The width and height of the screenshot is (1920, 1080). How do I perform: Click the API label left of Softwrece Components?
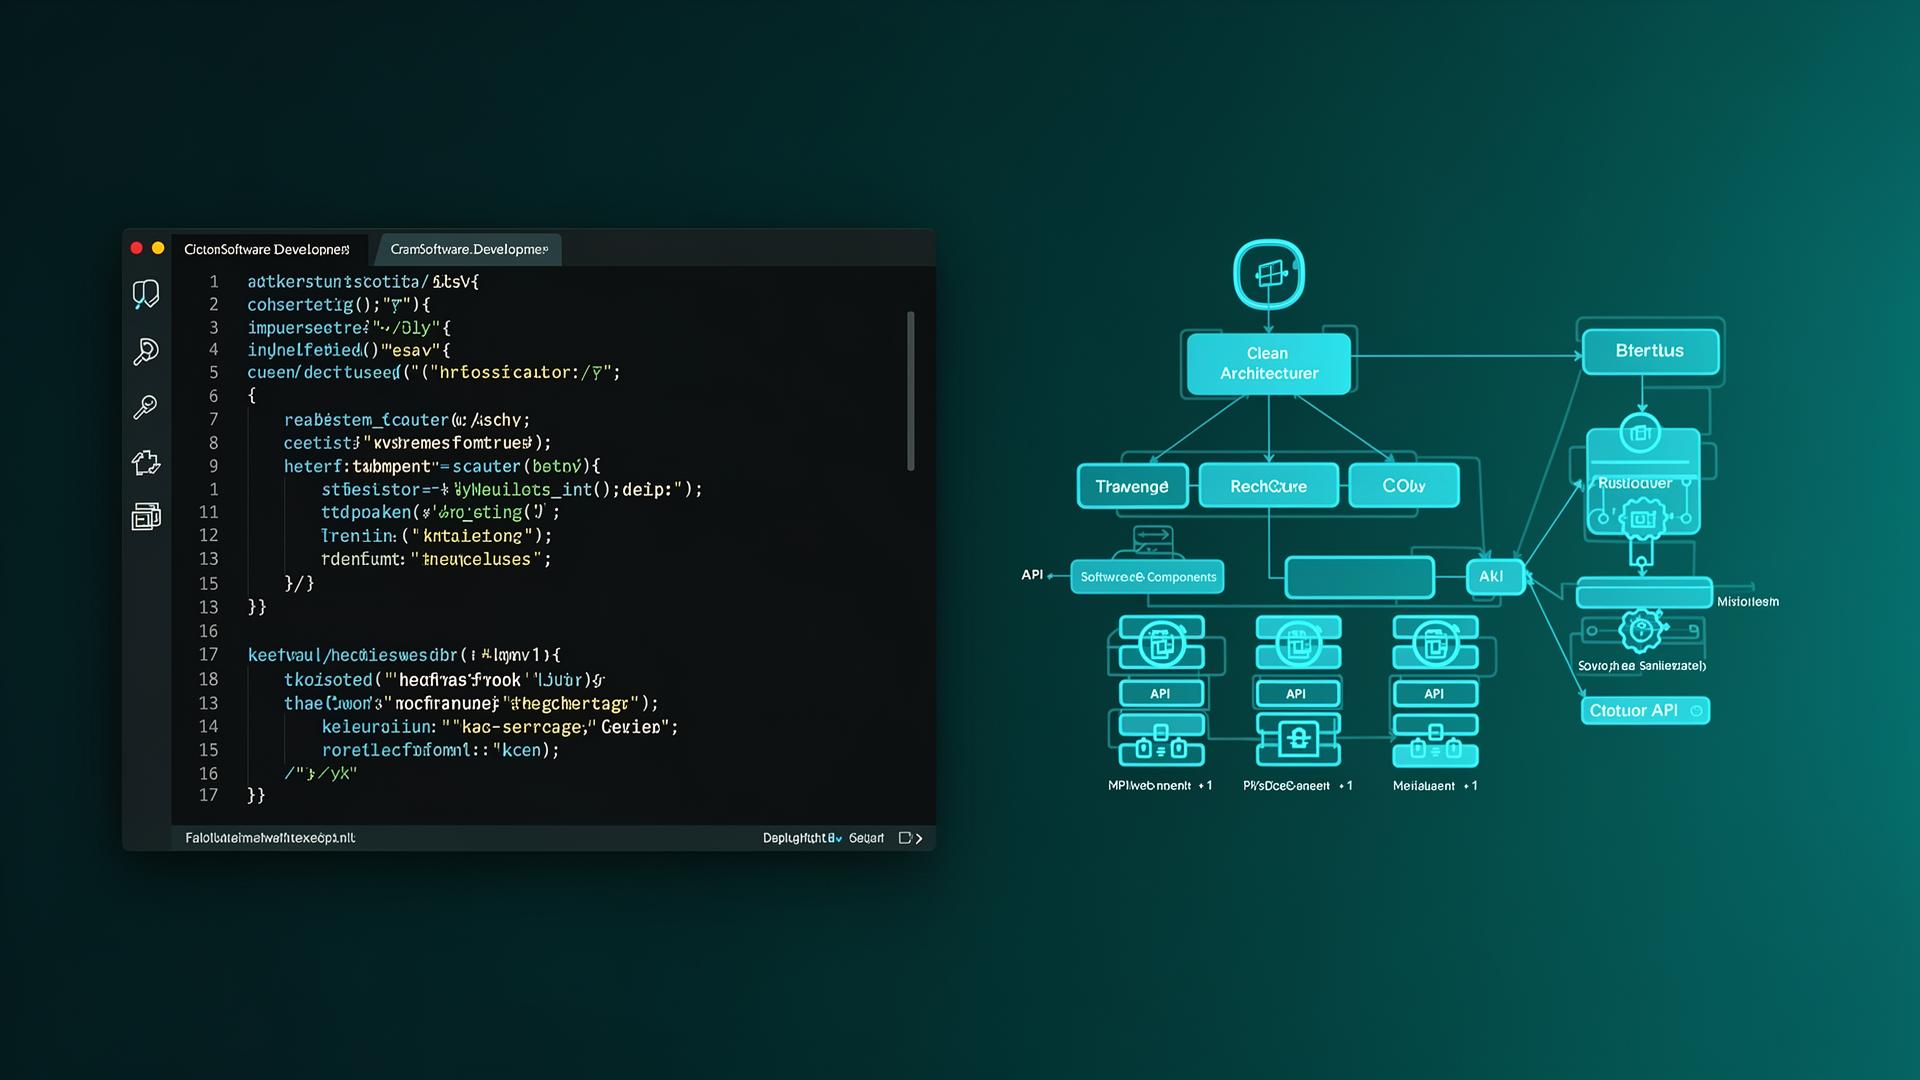click(x=1032, y=575)
